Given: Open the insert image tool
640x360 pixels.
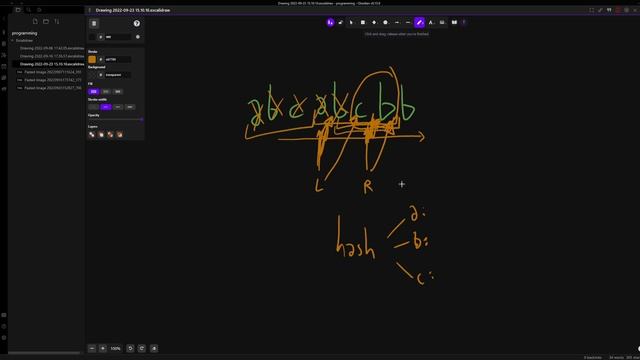Looking at the screenshot, I should 442,22.
